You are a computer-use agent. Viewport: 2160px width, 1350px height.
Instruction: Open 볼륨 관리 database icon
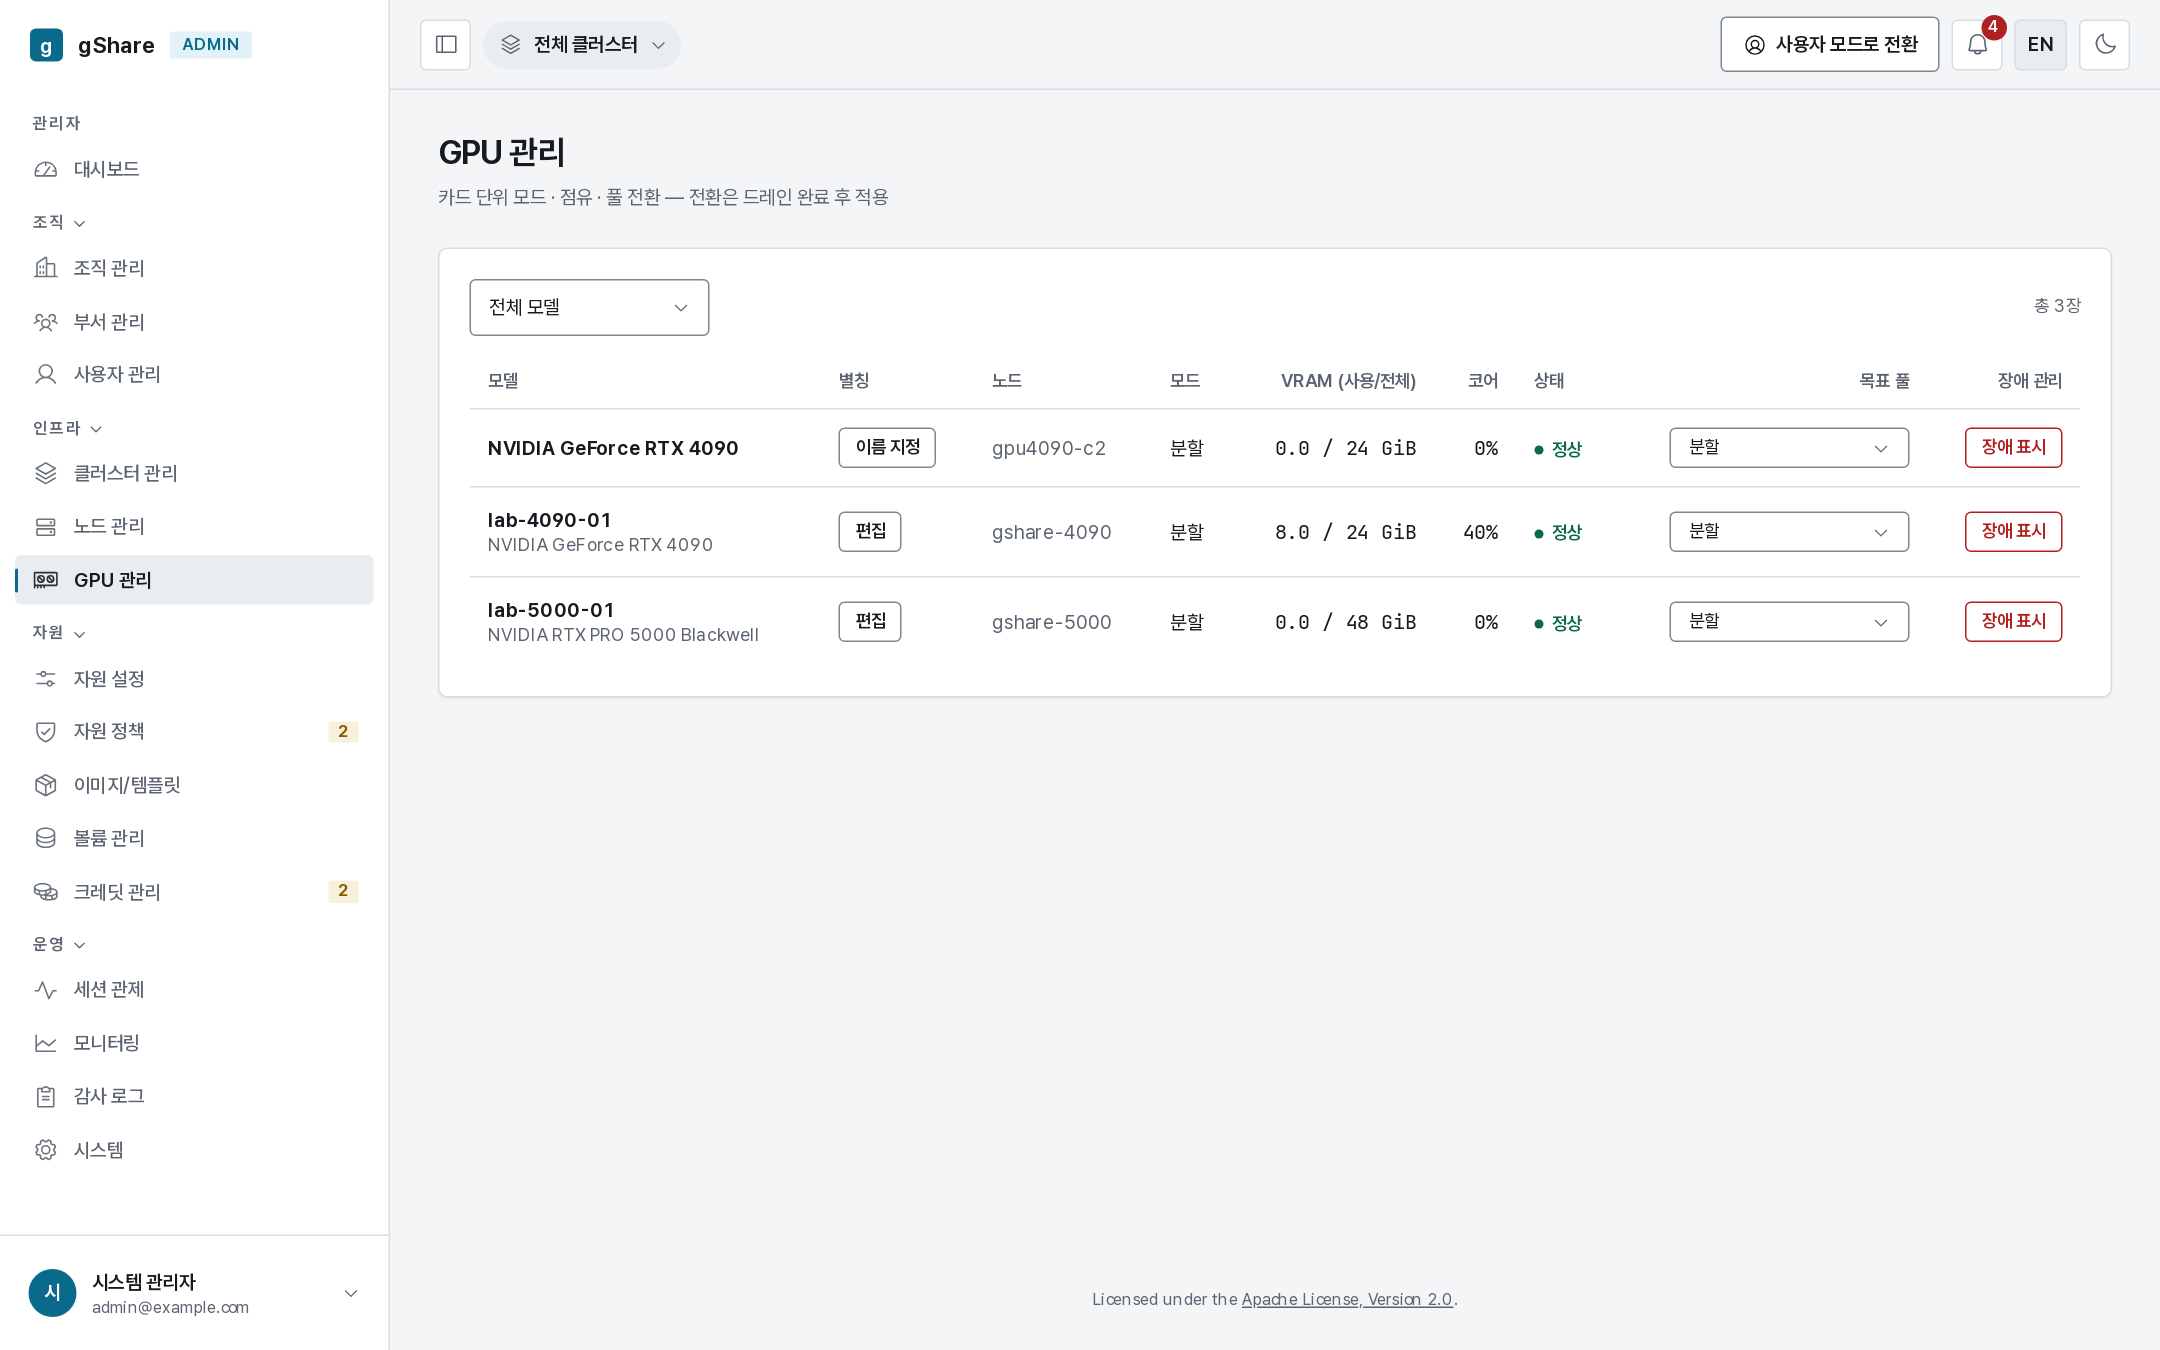pyautogui.click(x=46, y=838)
